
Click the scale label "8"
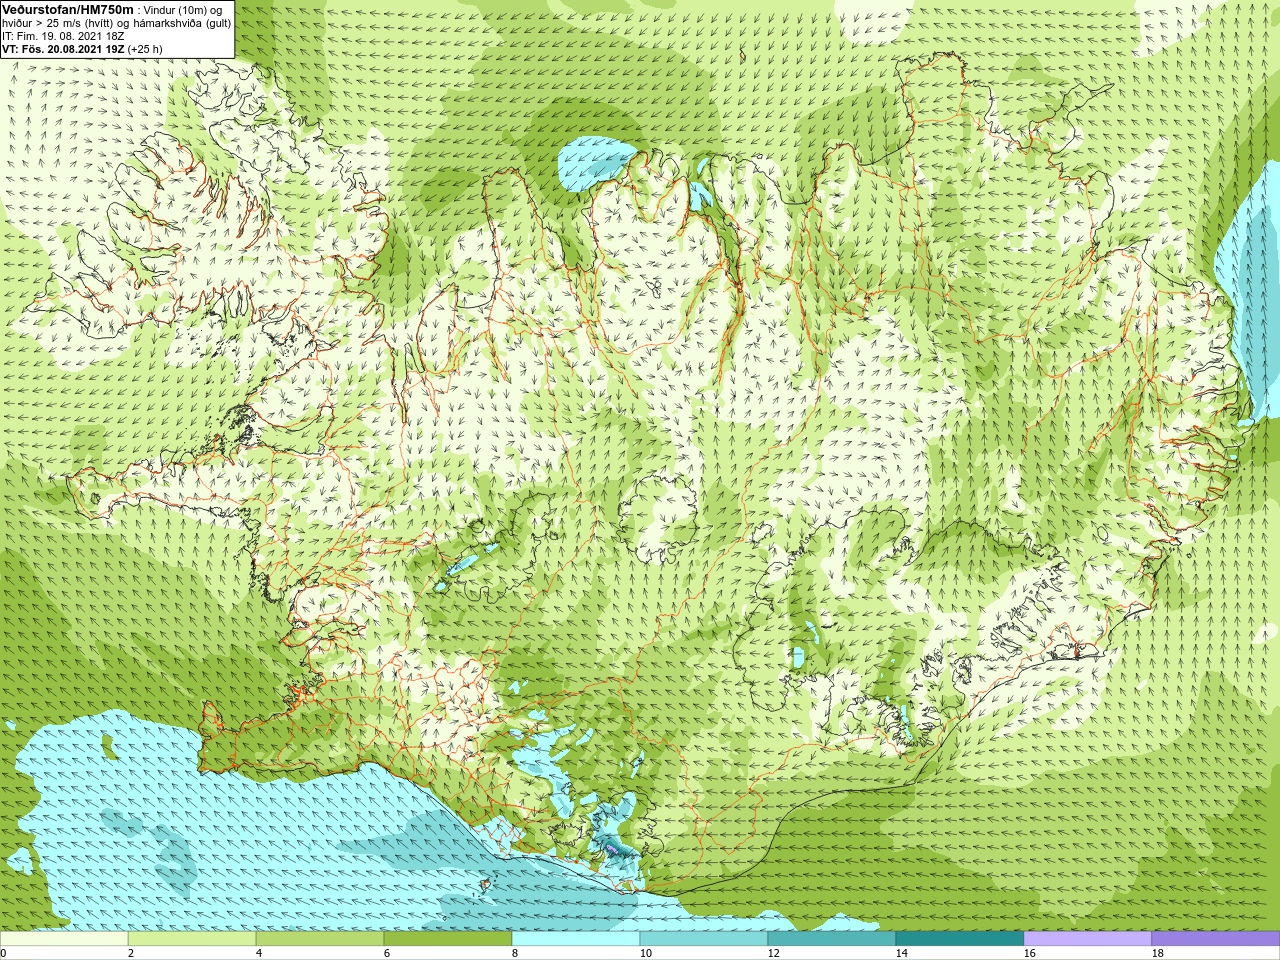tap(515, 953)
